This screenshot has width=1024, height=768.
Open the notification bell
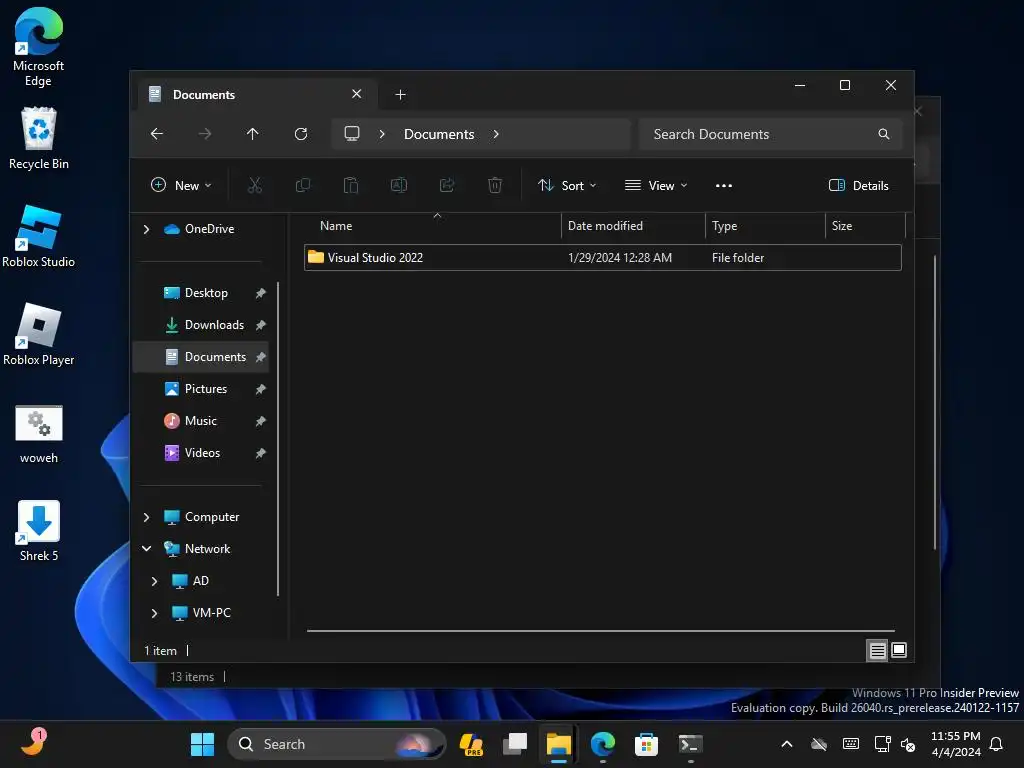point(997,744)
